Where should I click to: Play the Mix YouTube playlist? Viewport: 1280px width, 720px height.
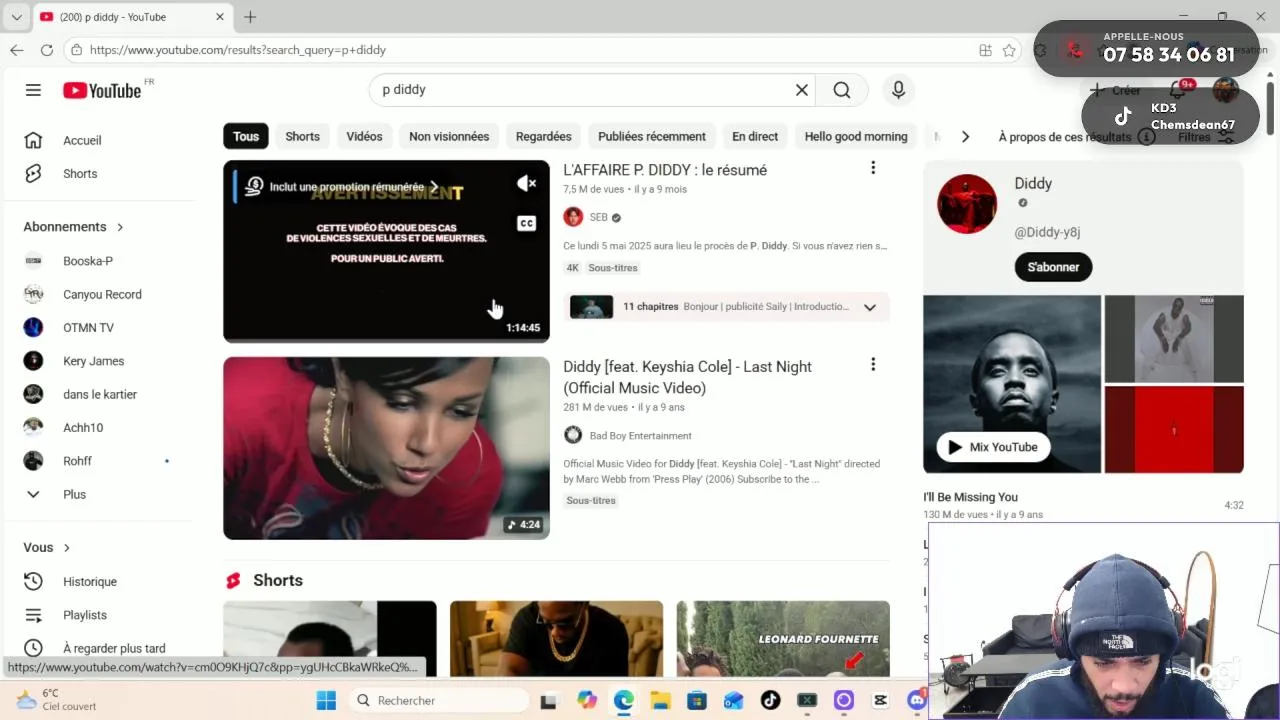pos(992,447)
